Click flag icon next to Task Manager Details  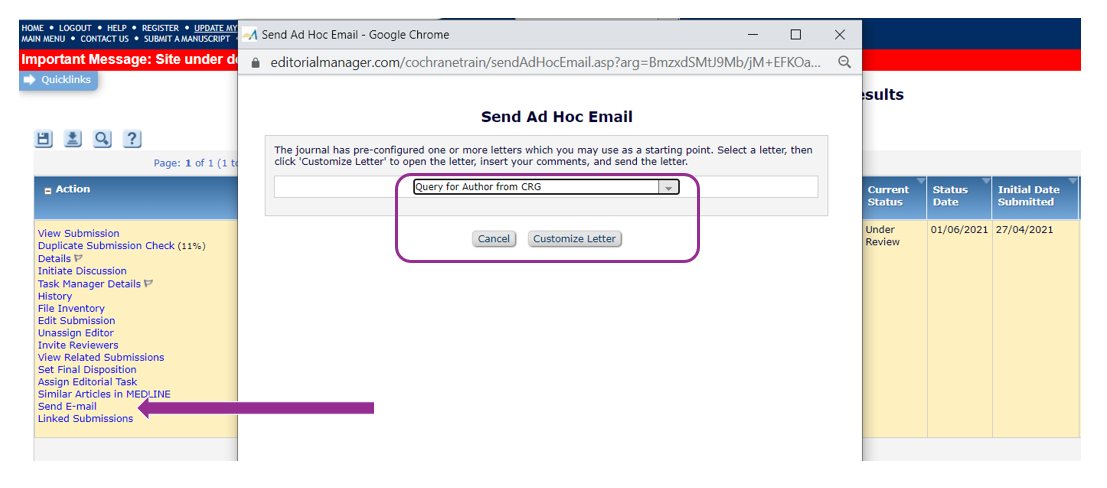tap(149, 284)
